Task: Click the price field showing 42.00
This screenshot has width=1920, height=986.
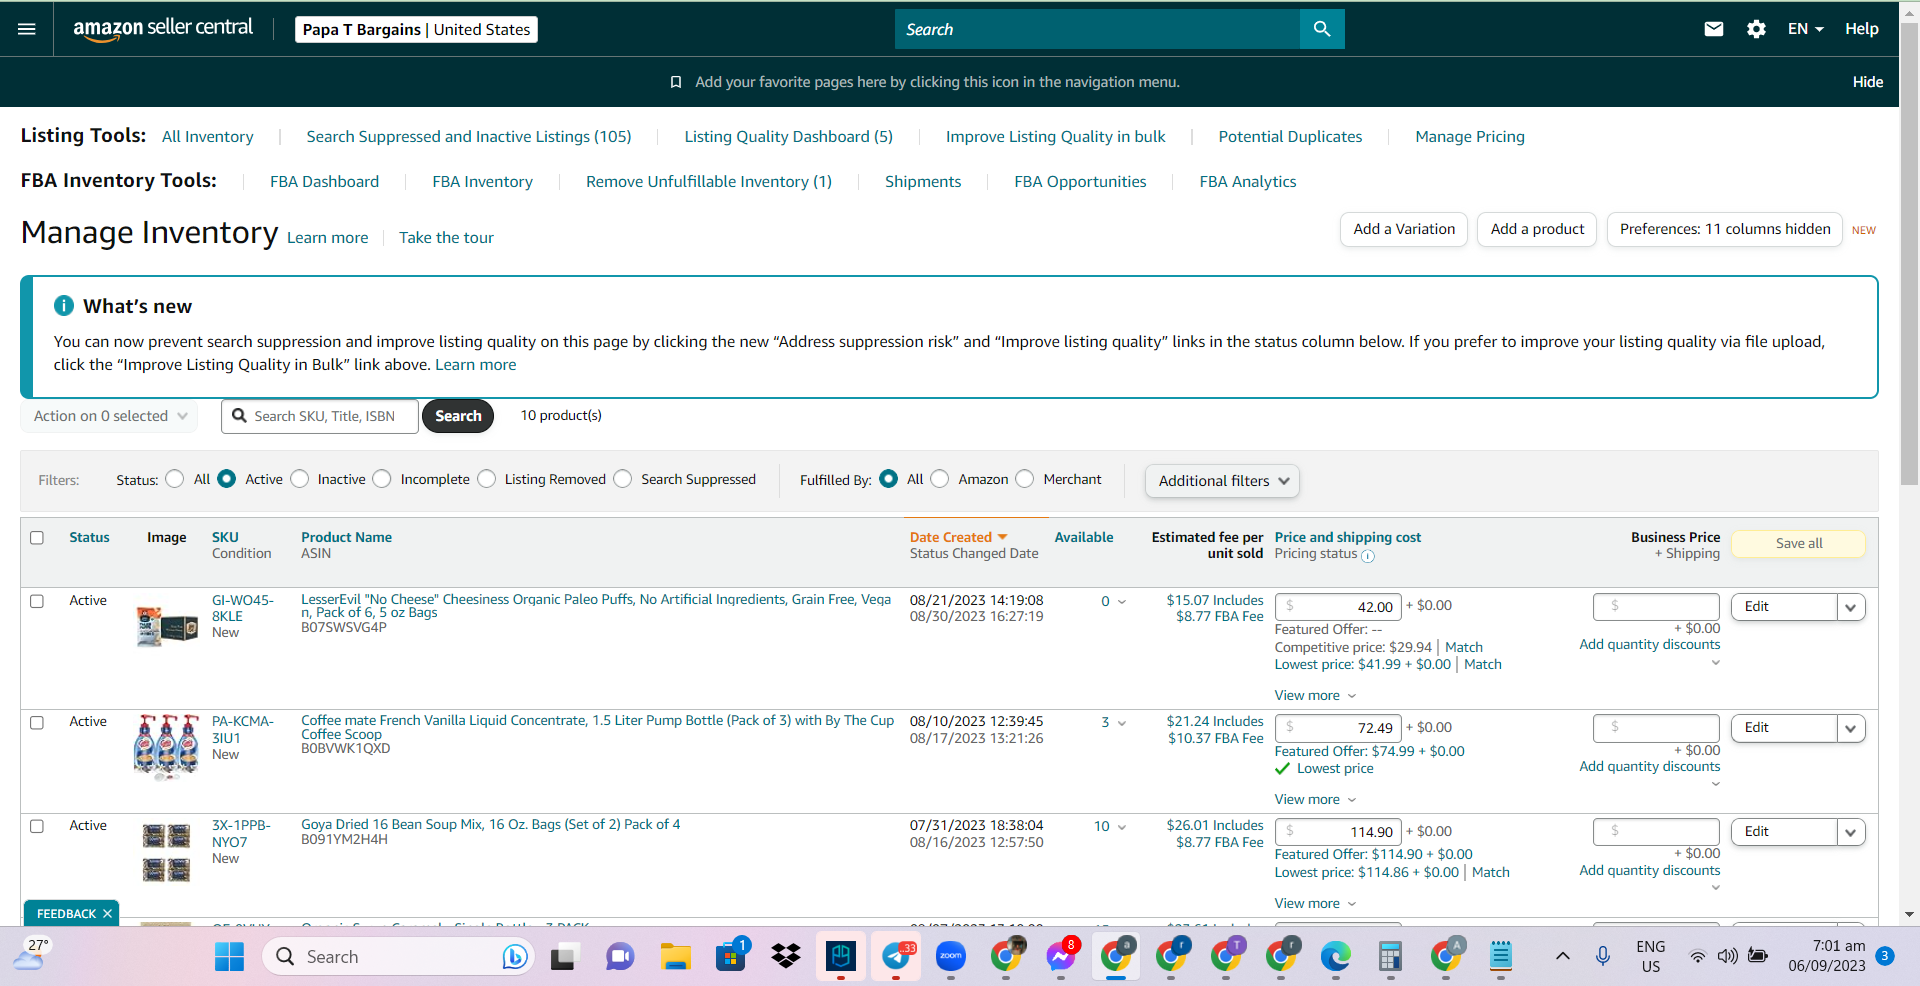Action: pos(1338,607)
